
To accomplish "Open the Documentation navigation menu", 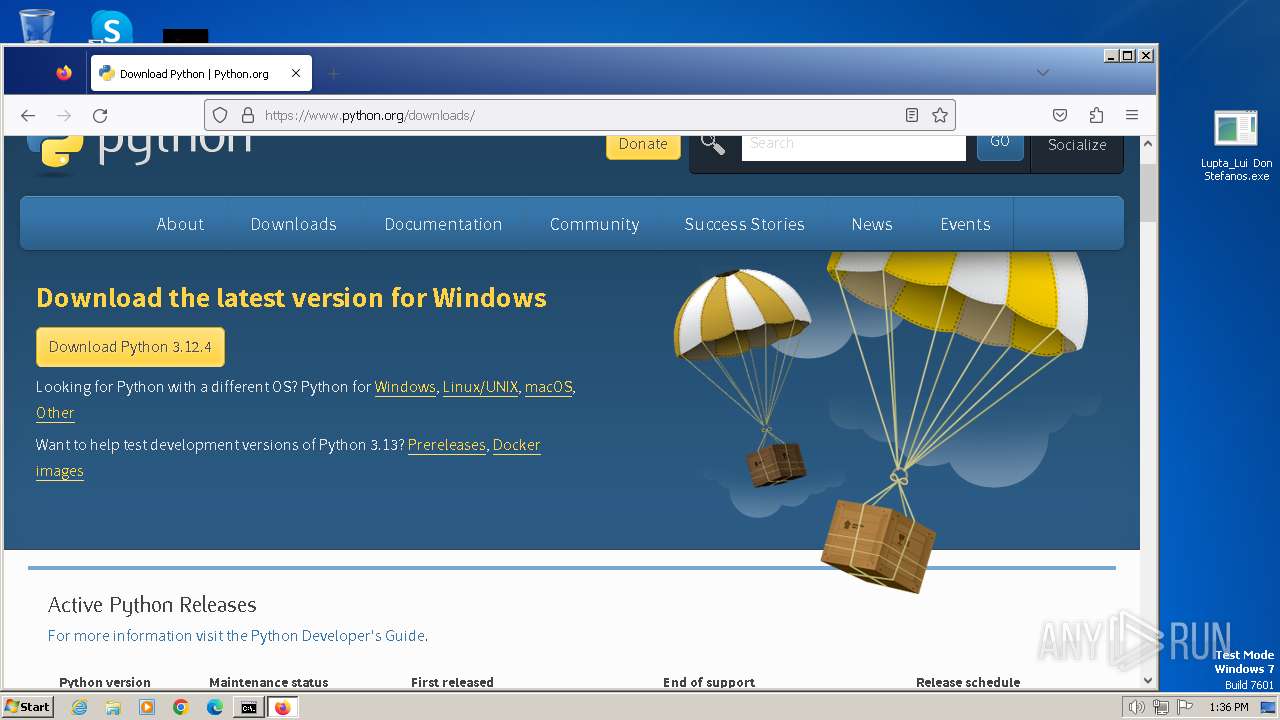I will (x=443, y=224).
